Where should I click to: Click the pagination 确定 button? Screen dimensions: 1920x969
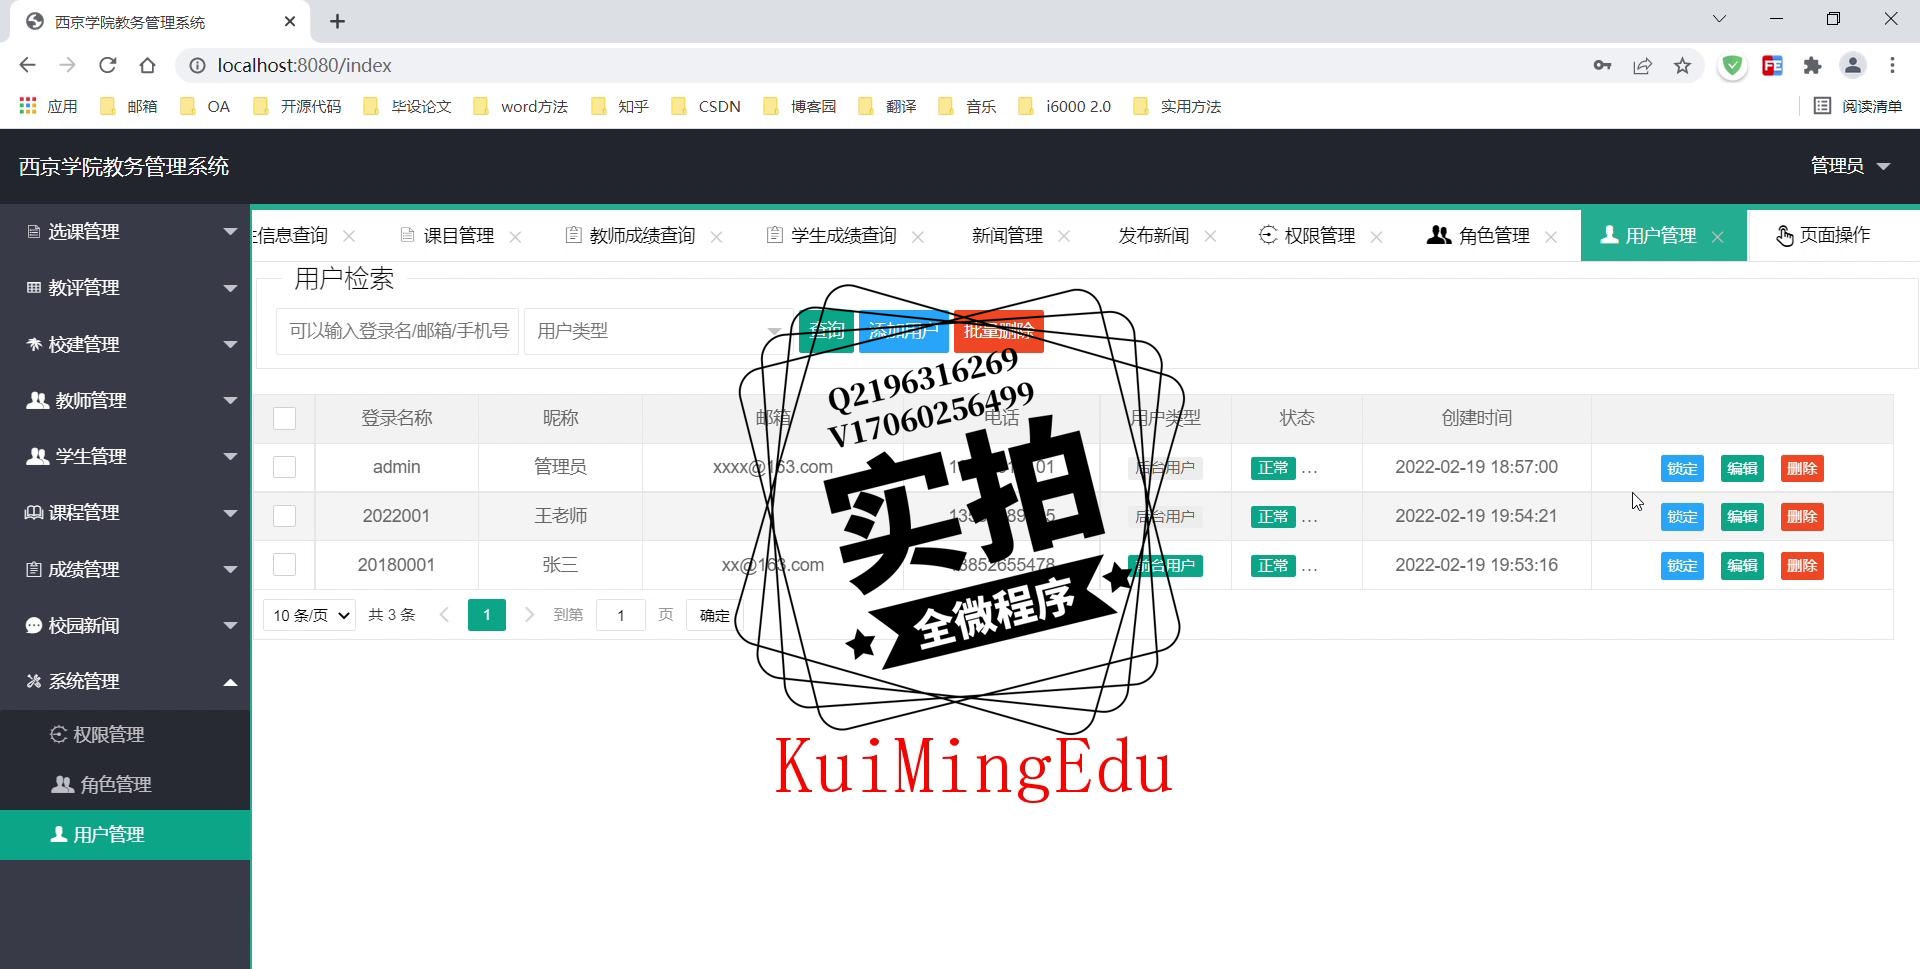coord(714,615)
